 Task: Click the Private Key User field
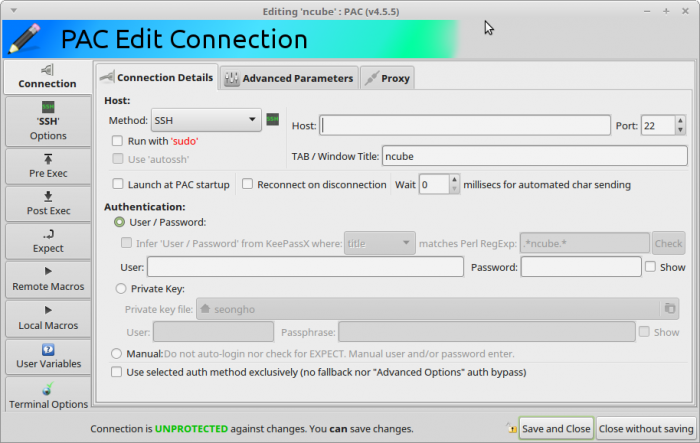point(213,332)
